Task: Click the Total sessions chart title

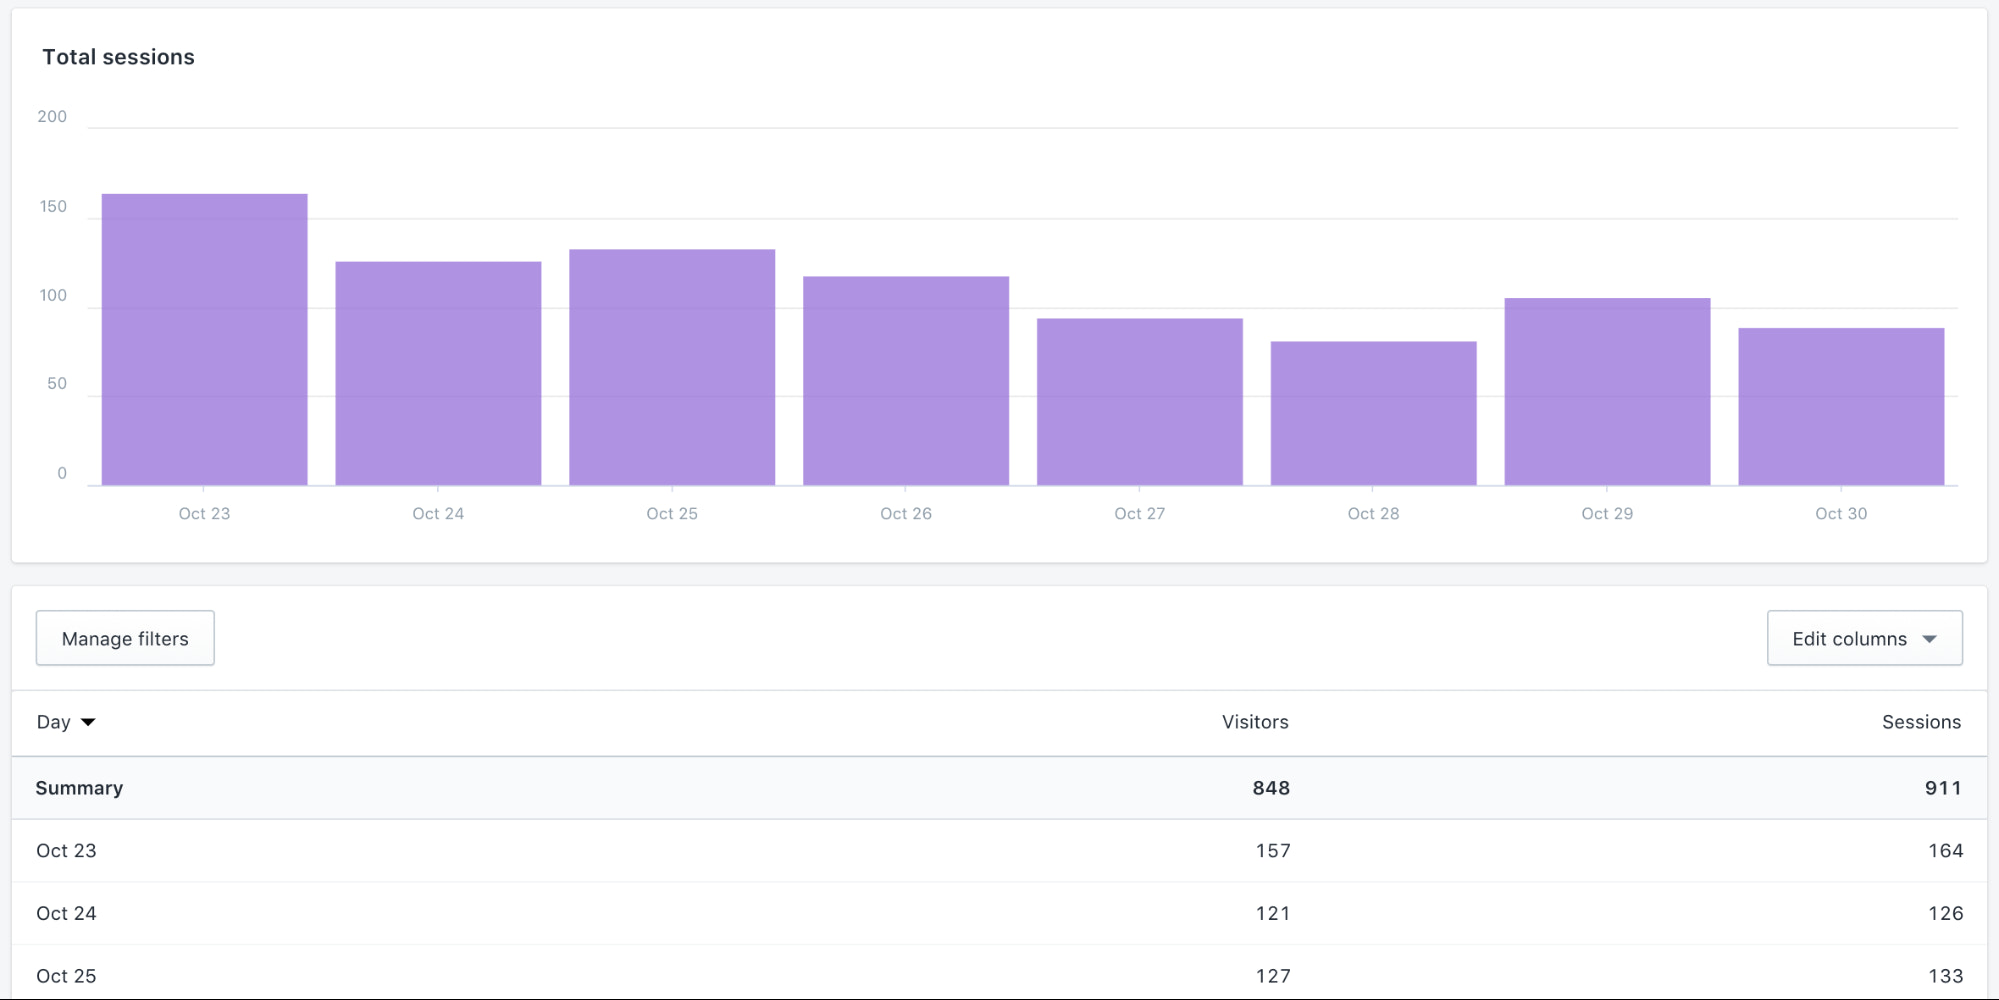Action: (118, 57)
